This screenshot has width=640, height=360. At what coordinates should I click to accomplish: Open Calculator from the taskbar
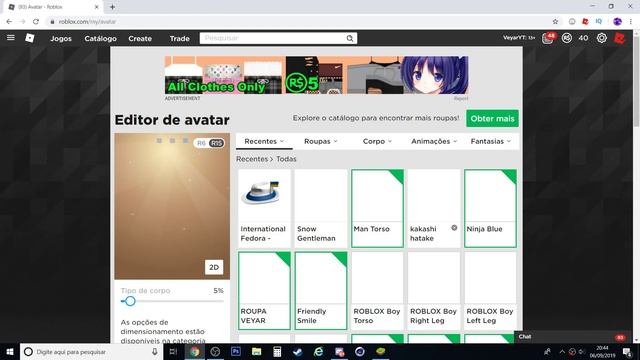point(277,351)
